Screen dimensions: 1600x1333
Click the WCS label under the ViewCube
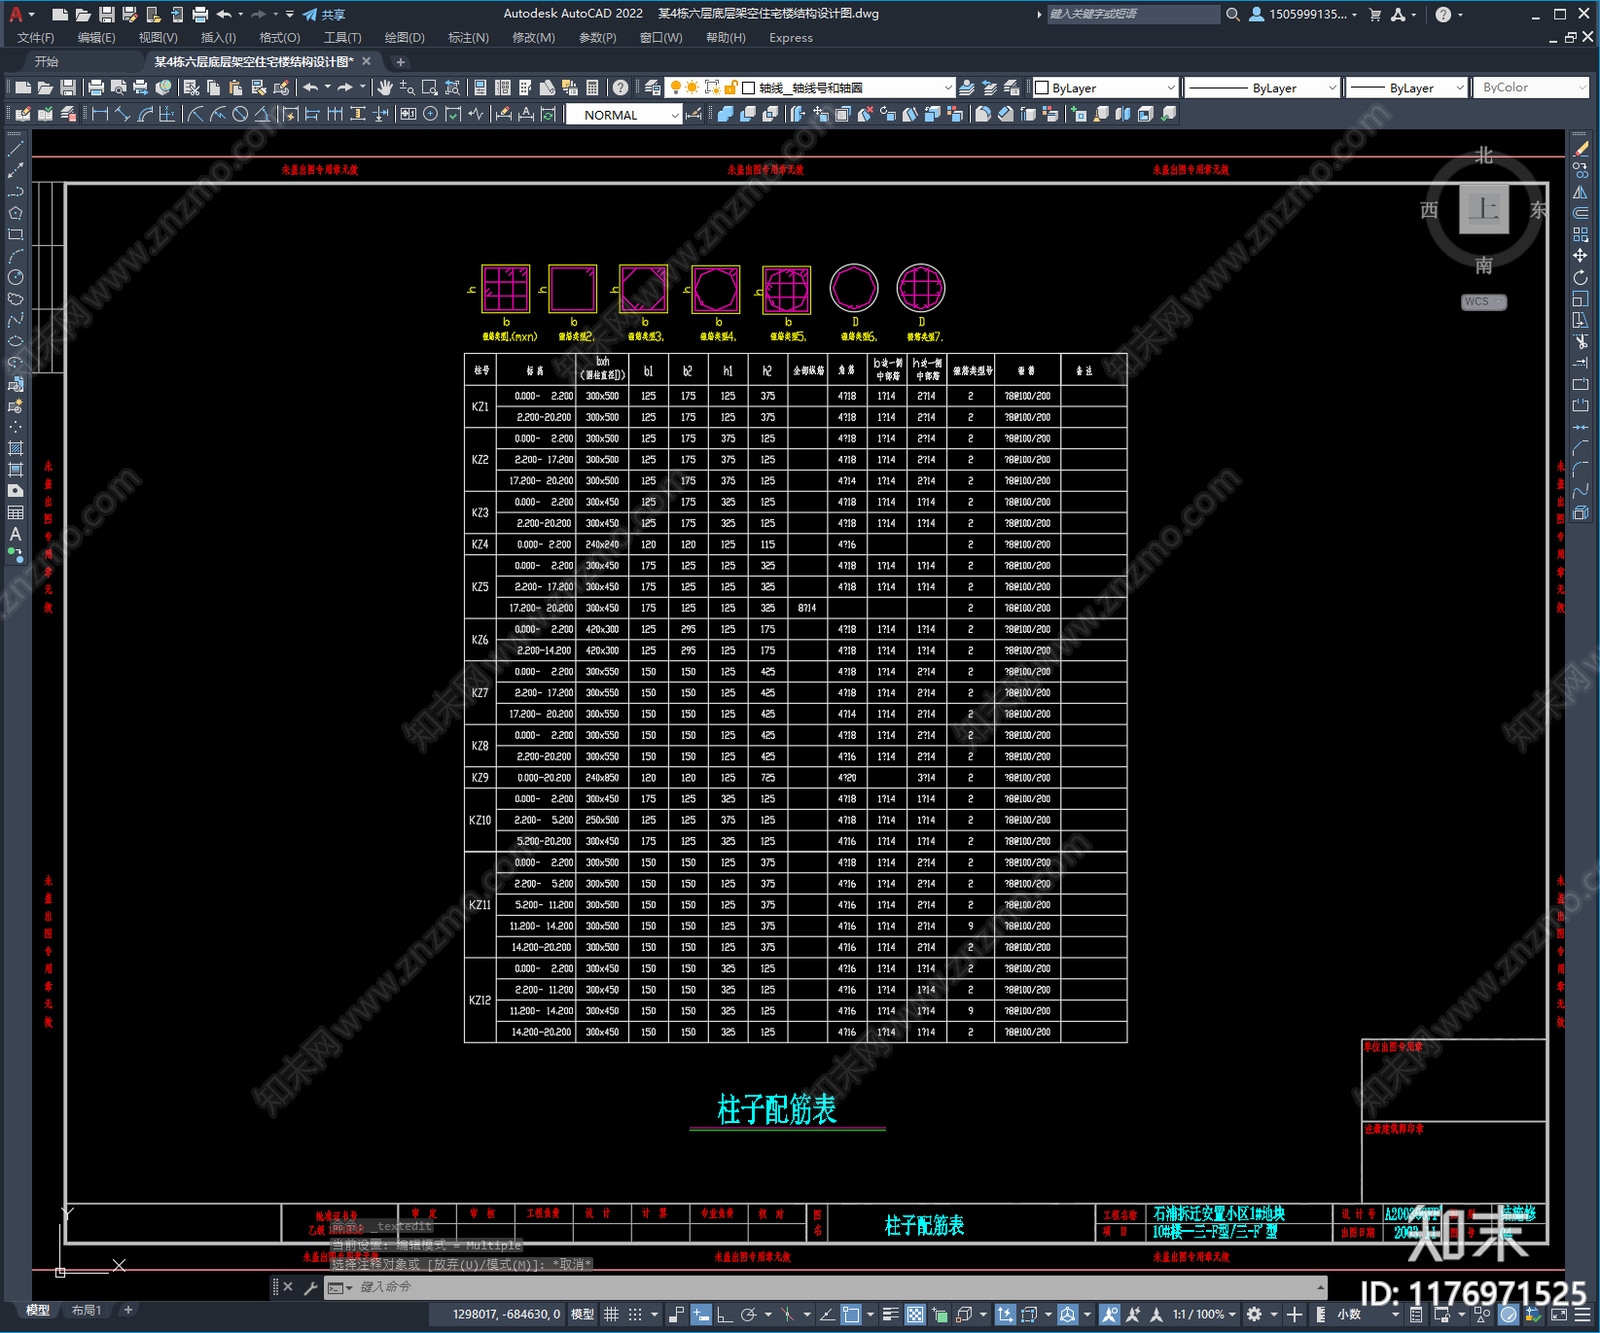pos(1483,302)
